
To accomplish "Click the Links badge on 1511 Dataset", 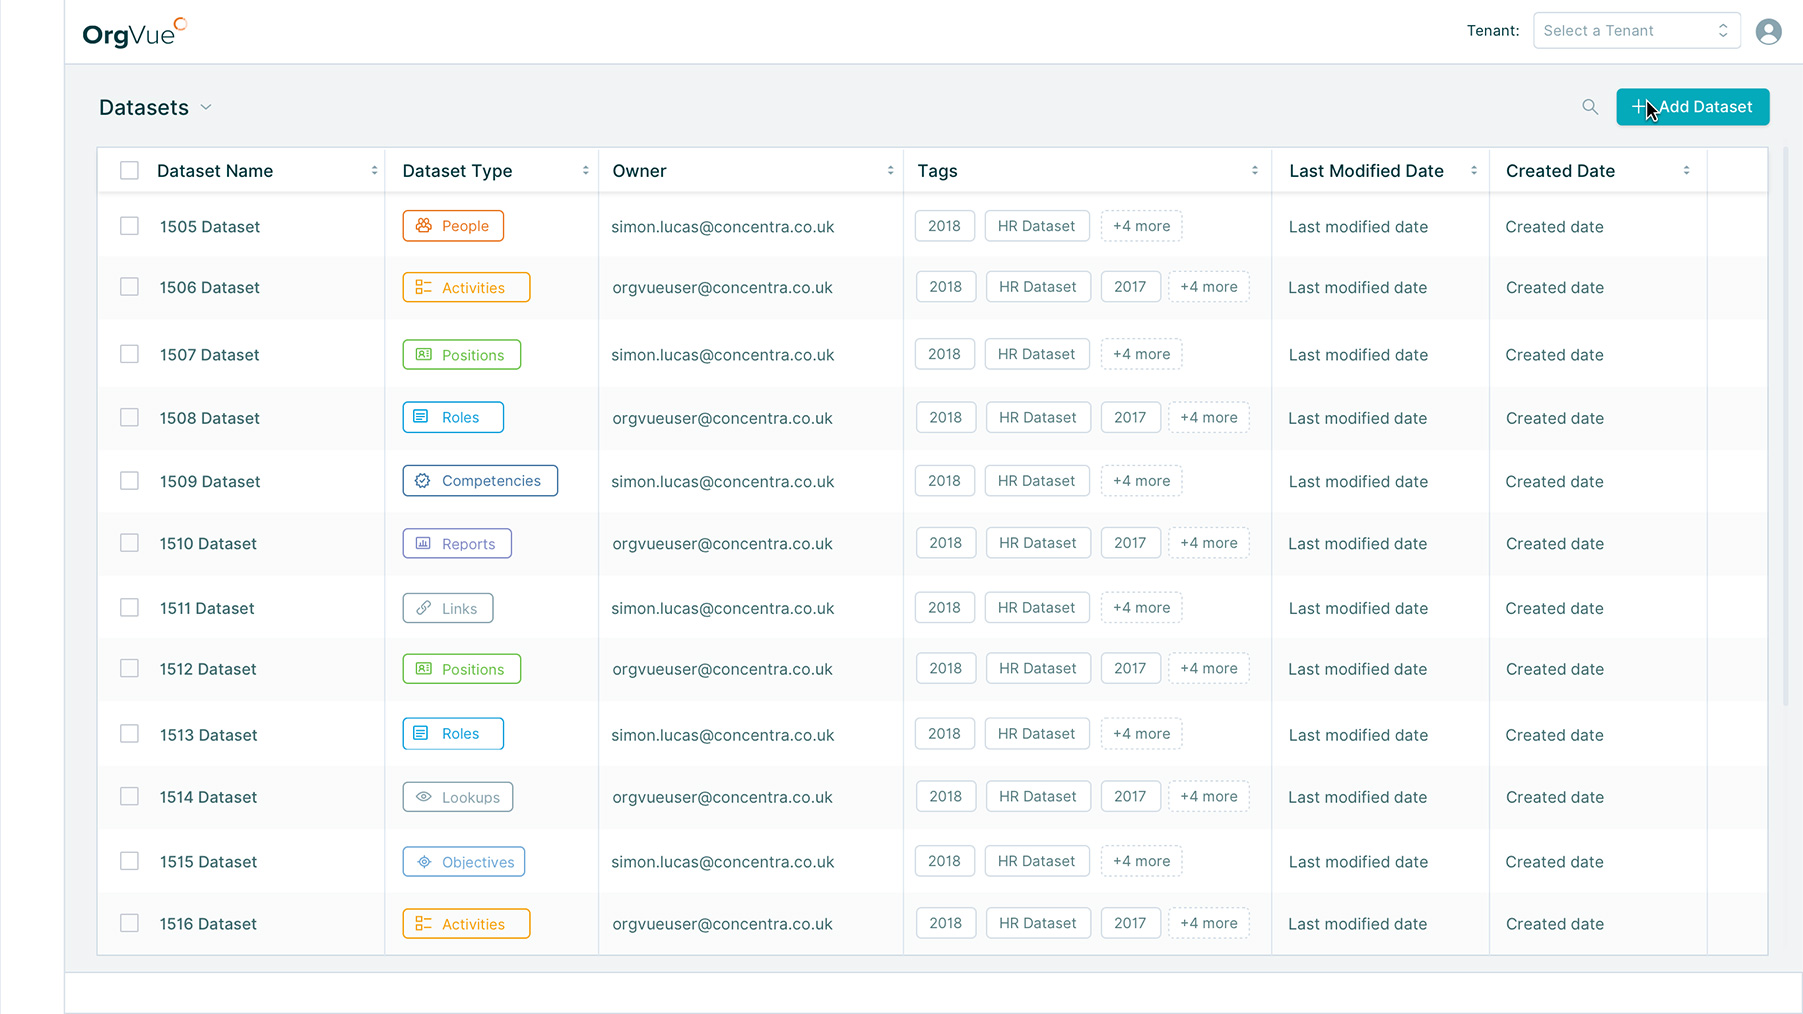I will tap(448, 608).
